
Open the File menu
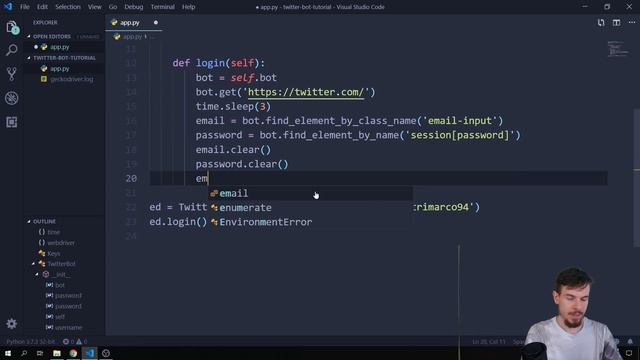click(25, 7)
